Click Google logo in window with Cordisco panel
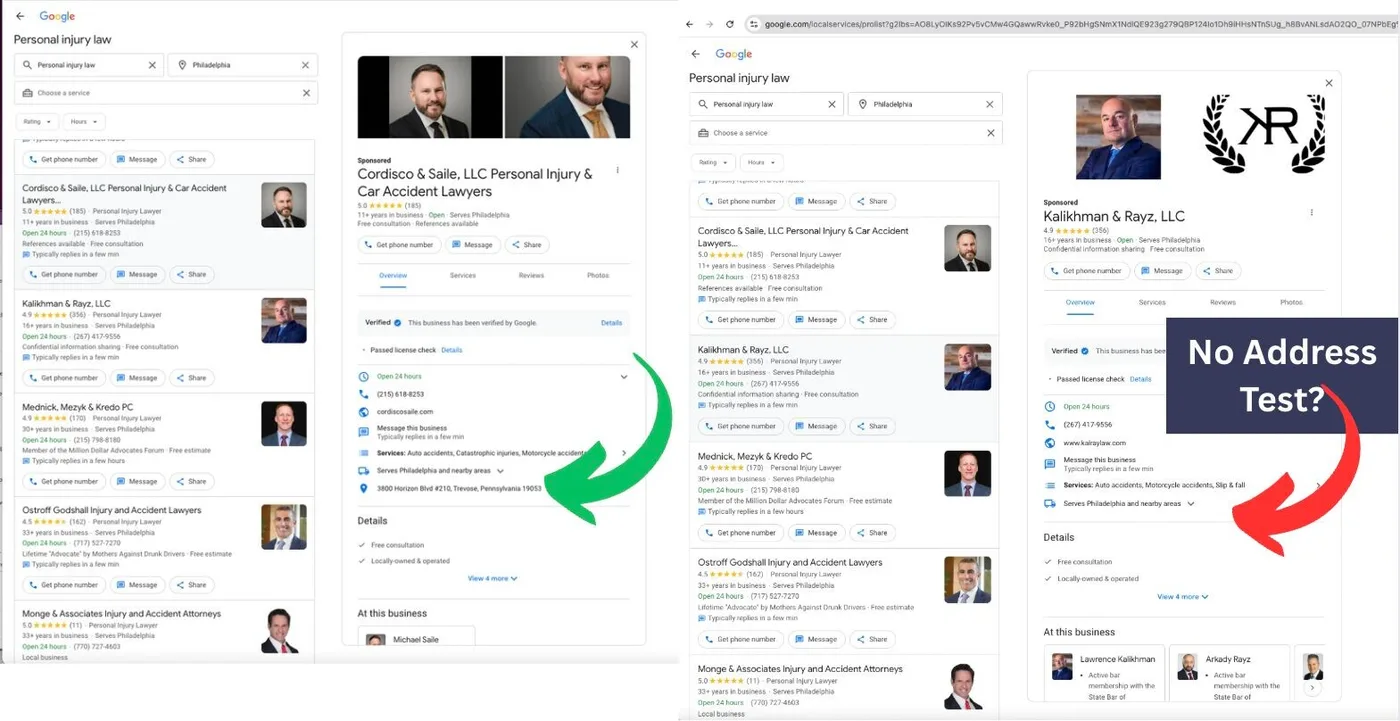 click(x=57, y=16)
